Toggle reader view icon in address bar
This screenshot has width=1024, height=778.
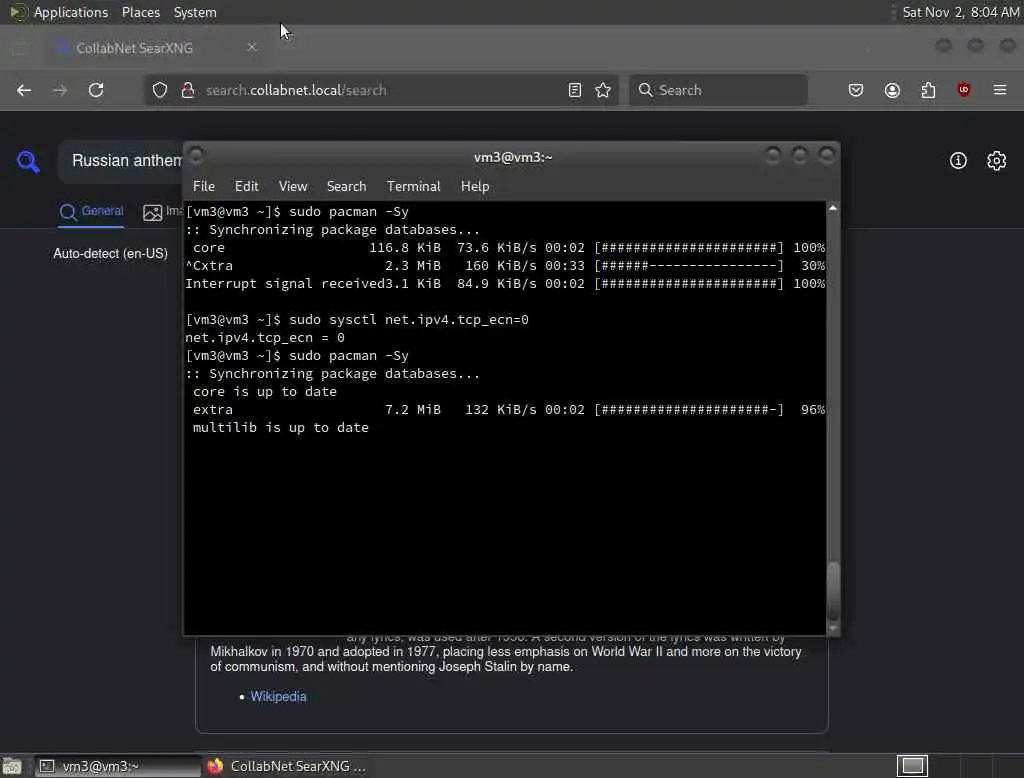(575, 90)
